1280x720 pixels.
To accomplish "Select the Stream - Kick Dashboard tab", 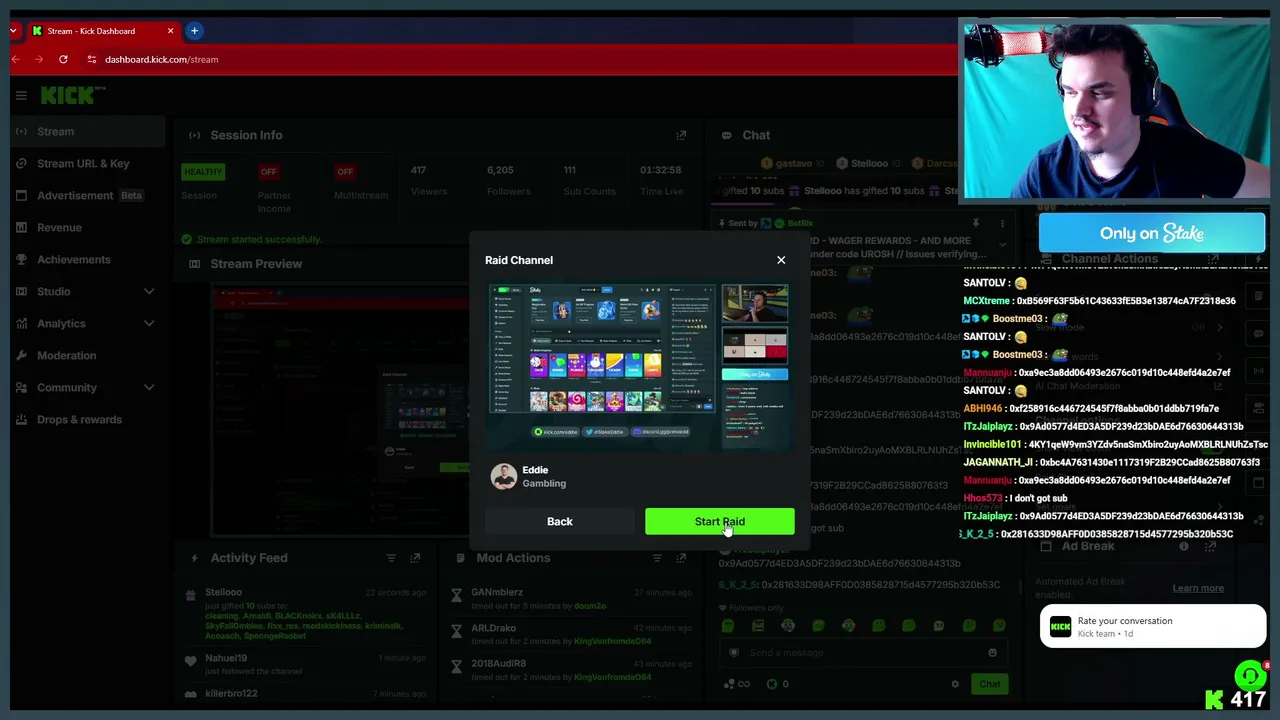I will 103,31.
